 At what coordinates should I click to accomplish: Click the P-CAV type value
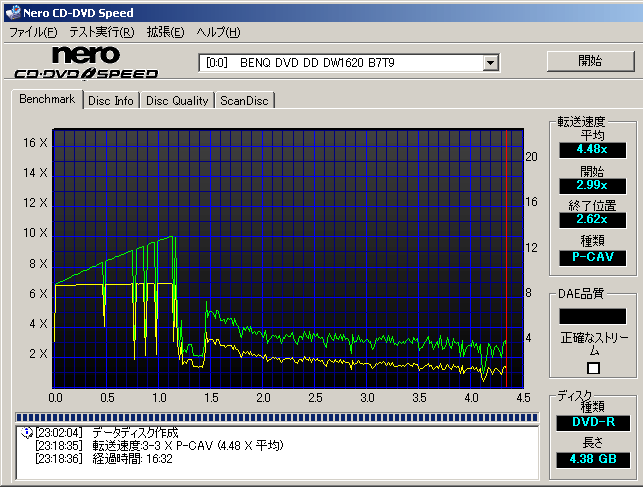click(593, 258)
